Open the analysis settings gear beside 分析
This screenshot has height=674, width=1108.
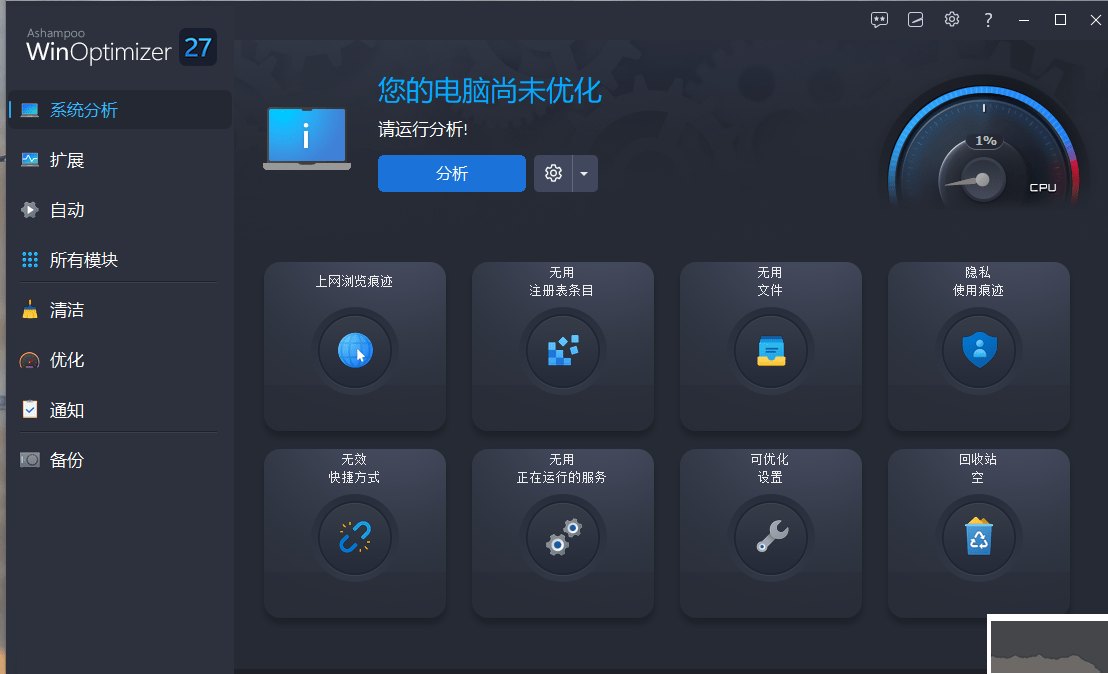point(554,173)
